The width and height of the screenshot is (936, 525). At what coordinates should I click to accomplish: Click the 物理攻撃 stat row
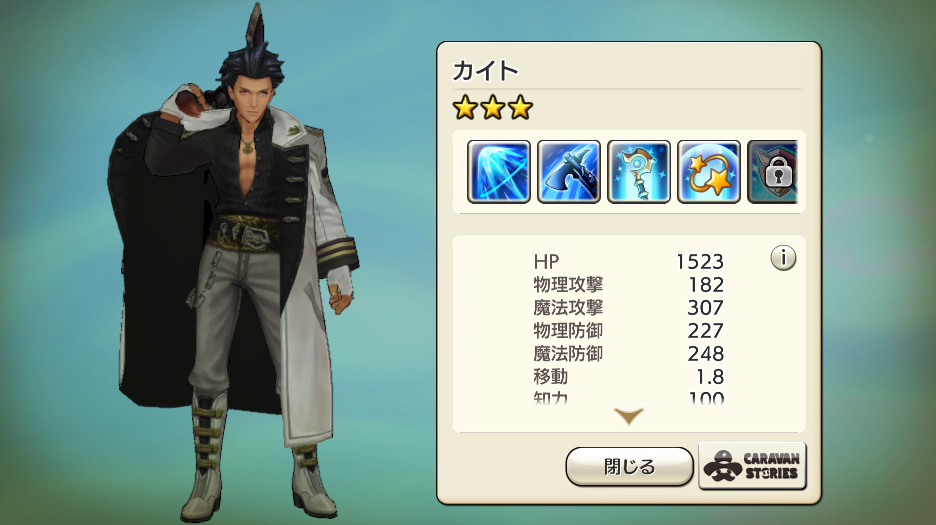629,285
